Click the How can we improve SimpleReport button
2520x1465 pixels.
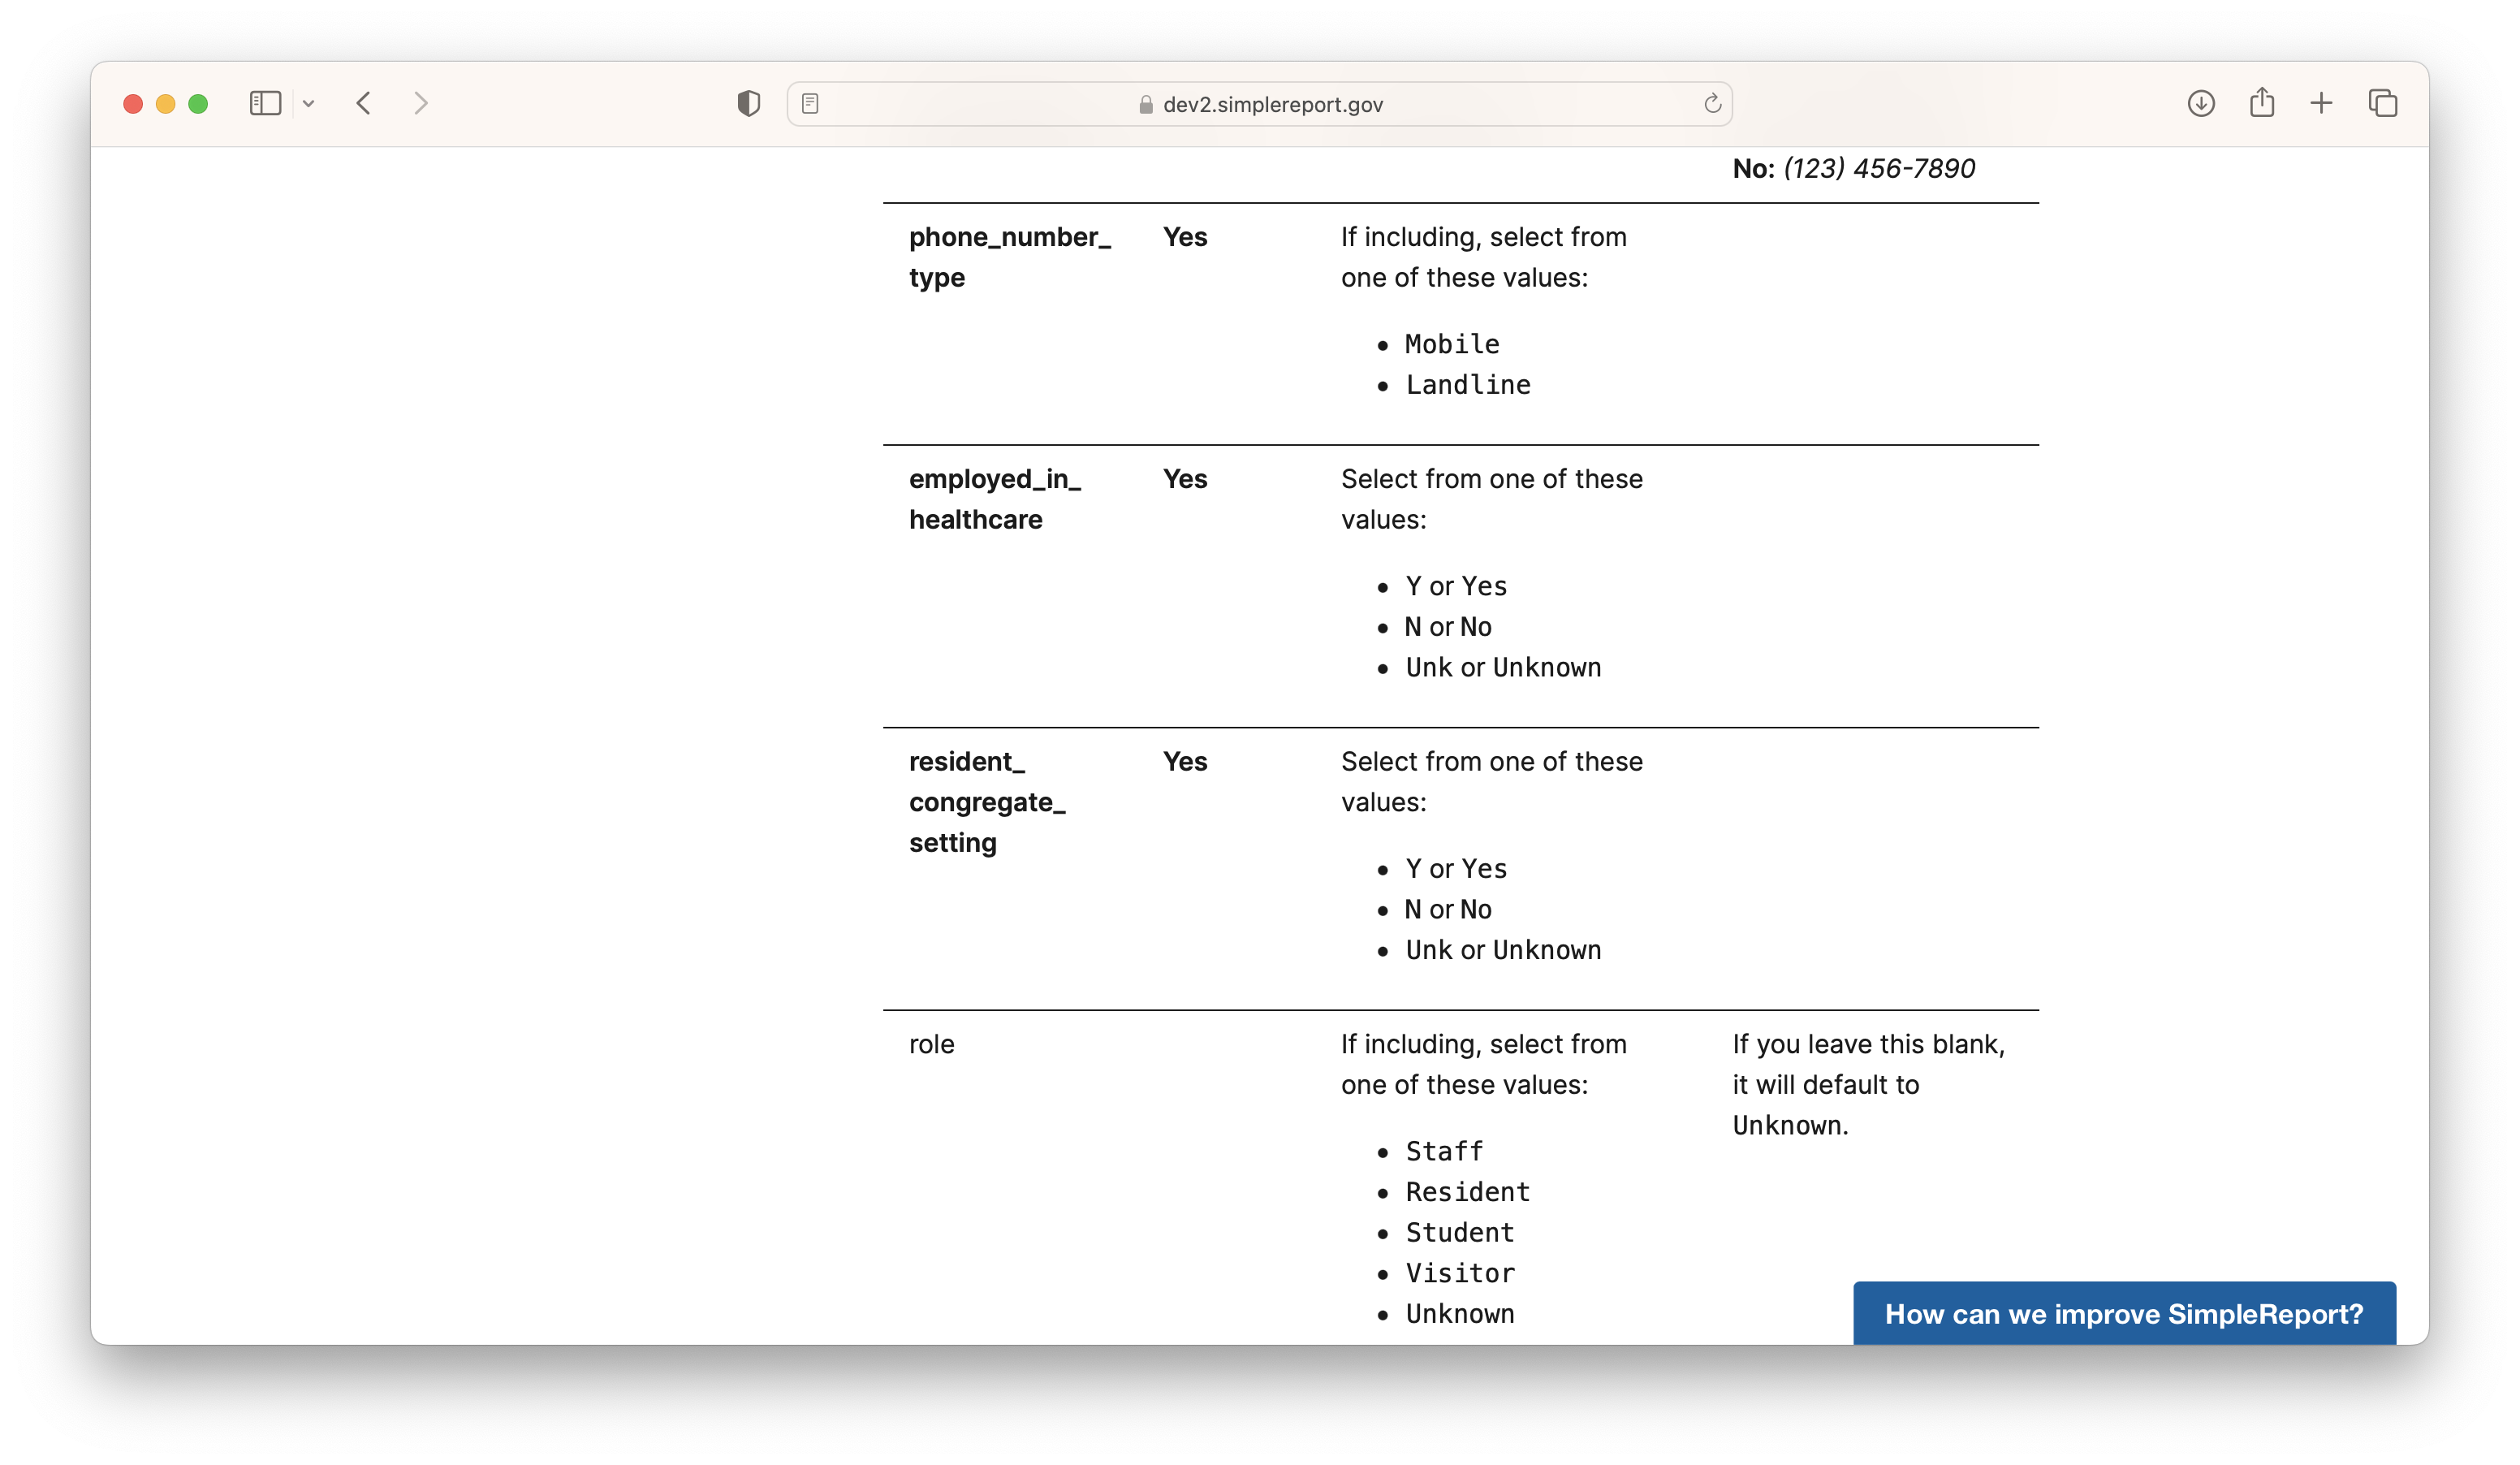point(2124,1314)
